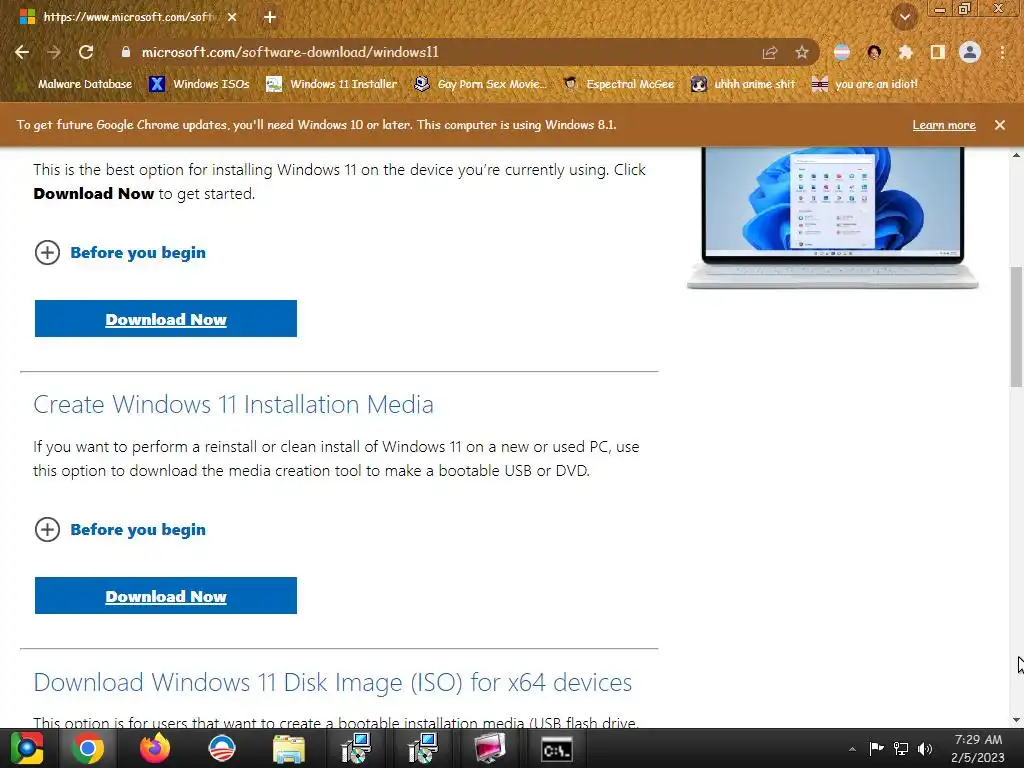Launch Firefox from the taskbar
This screenshot has width=1024, height=768.
click(x=155, y=748)
